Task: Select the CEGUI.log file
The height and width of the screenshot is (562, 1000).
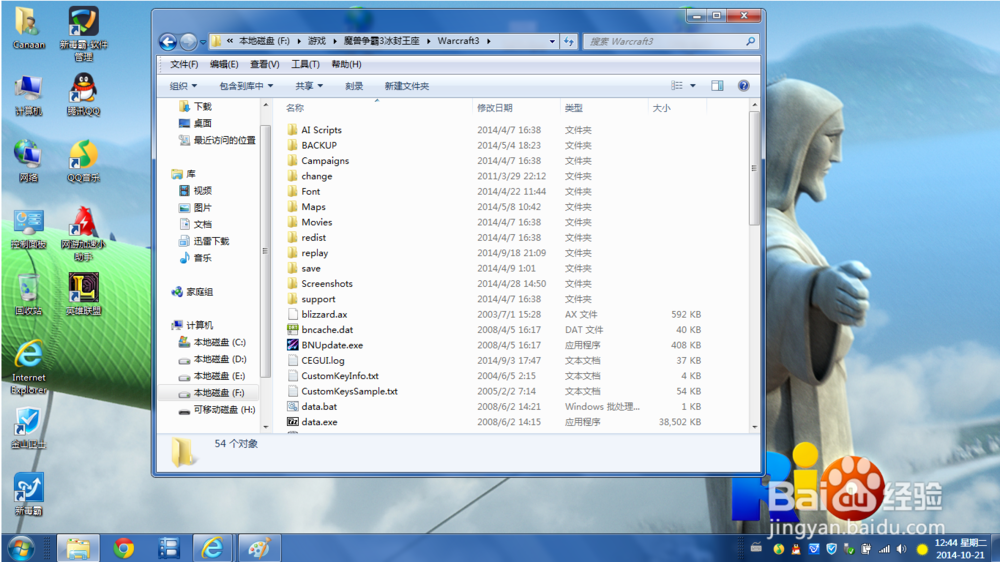Action: click(316, 361)
